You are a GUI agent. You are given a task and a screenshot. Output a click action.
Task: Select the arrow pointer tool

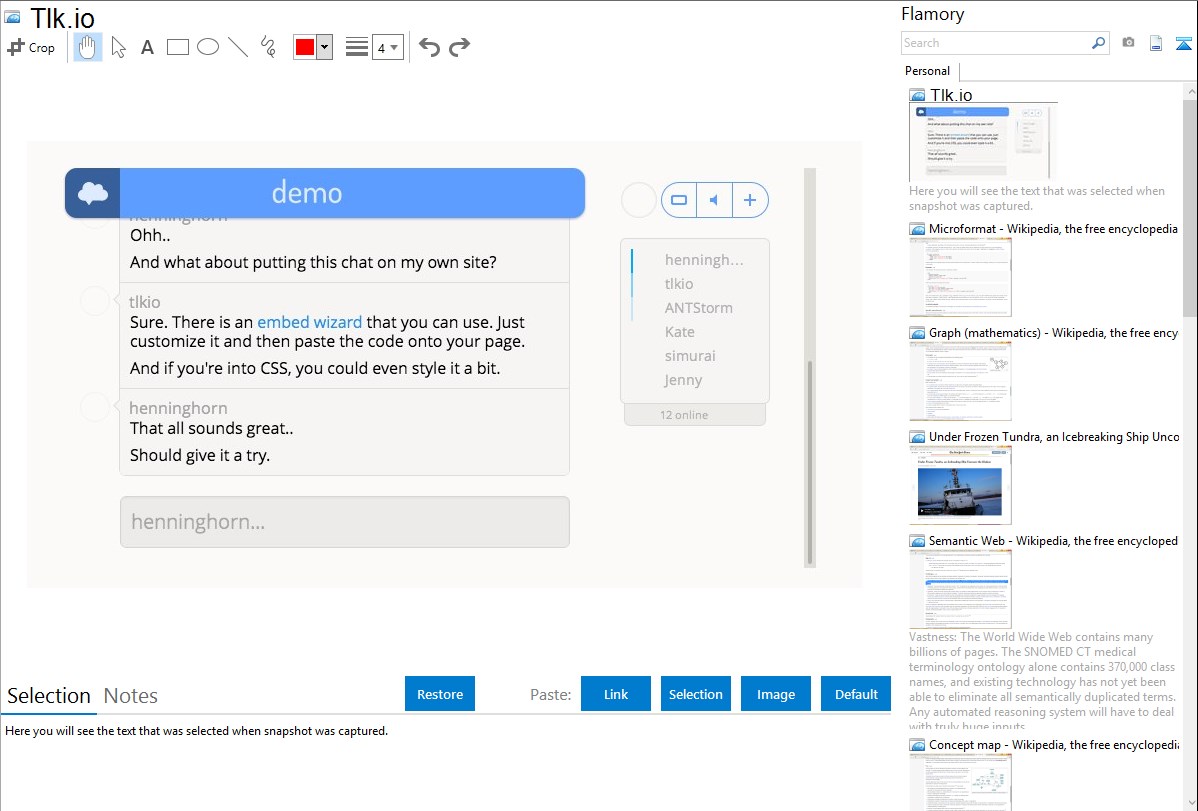(x=118, y=47)
